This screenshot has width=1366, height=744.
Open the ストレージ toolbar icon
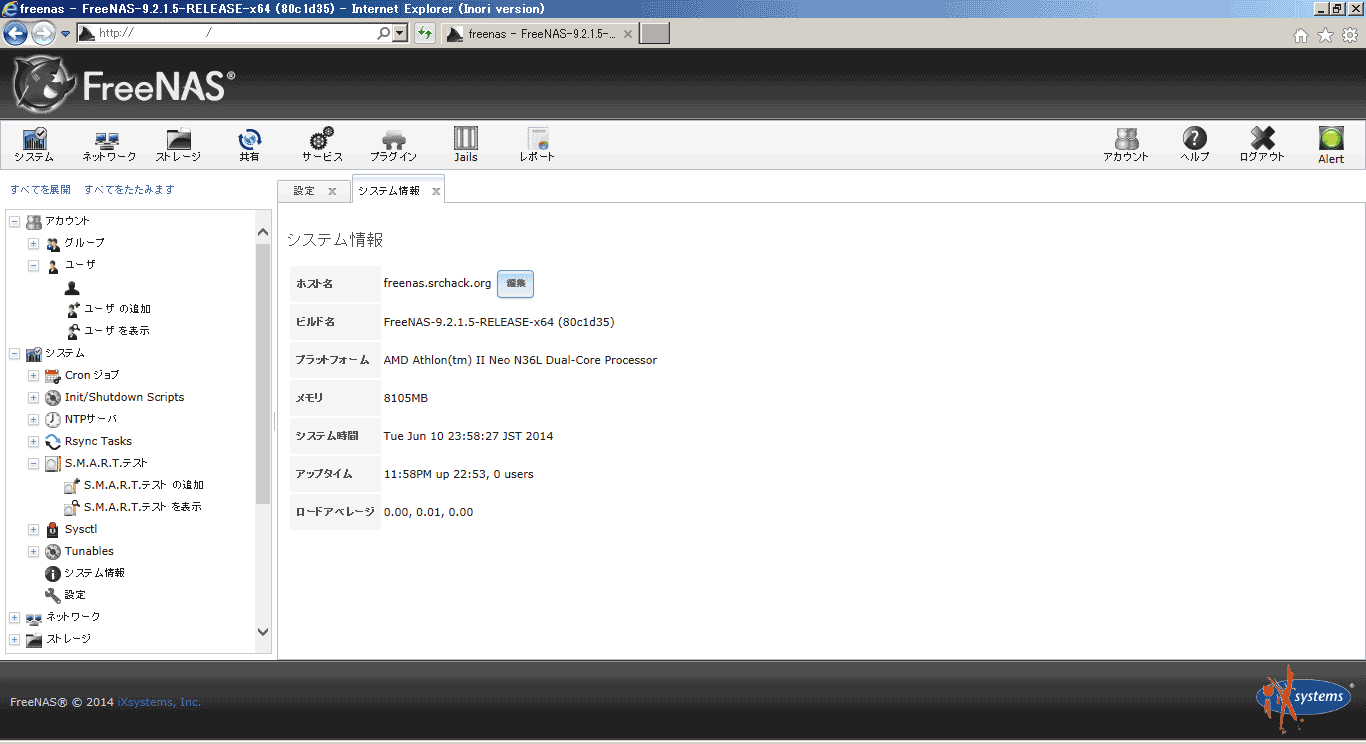(x=178, y=145)
